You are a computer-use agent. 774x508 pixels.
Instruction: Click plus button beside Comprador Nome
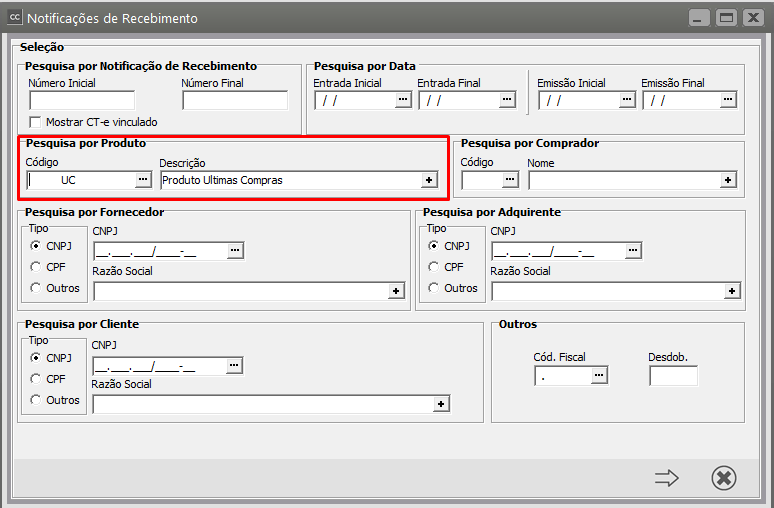click(727, 180)
